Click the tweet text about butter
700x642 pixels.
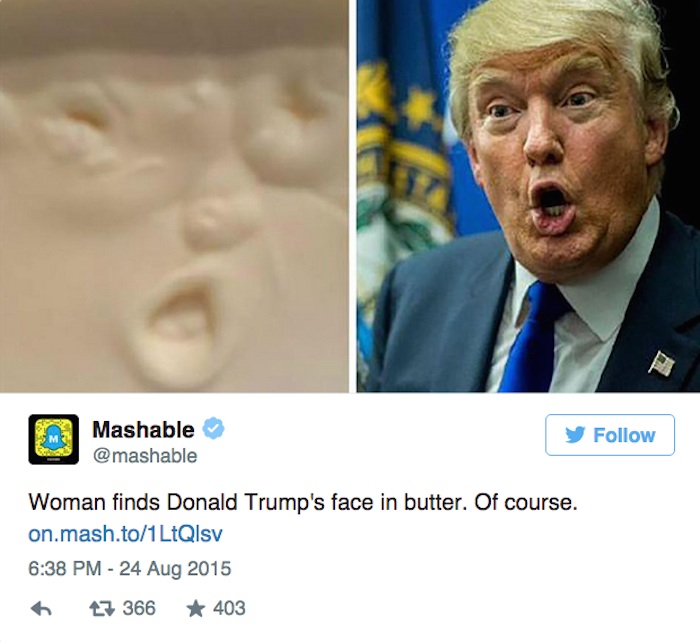pos(303,503)
